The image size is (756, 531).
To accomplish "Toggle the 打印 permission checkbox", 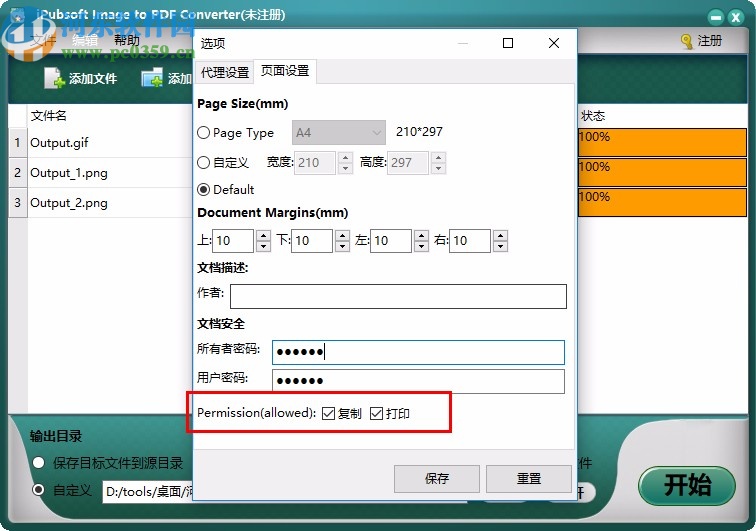I will pyautogui.click(x=377, y=413).
